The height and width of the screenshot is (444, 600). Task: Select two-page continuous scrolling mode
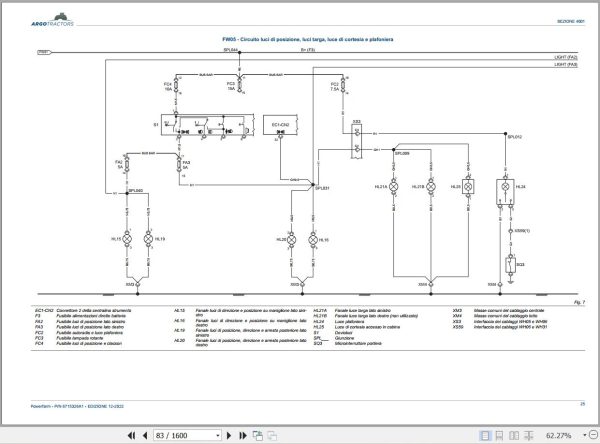529,436
